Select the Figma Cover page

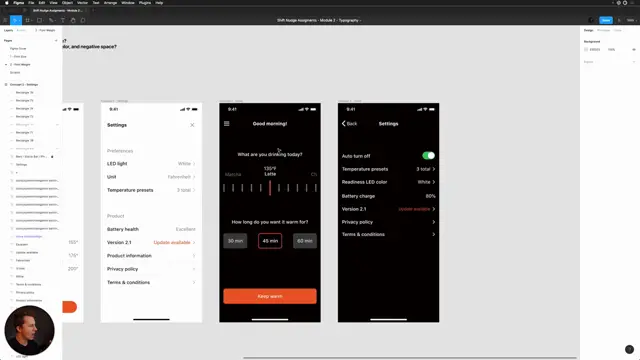18,49
